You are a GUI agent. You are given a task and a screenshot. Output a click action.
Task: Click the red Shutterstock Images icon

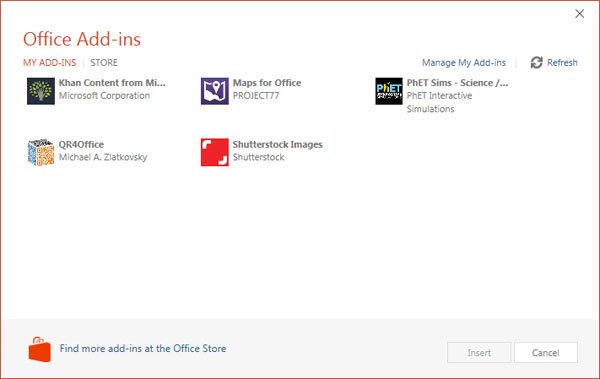[x=215, y=152]
